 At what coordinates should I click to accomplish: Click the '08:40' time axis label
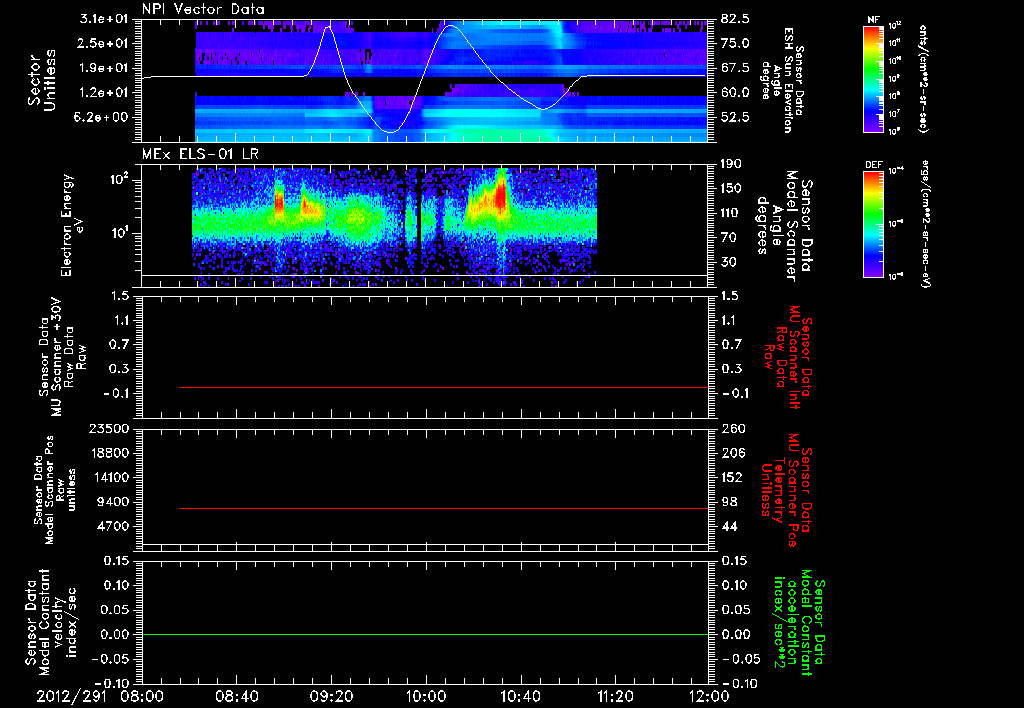237,696
